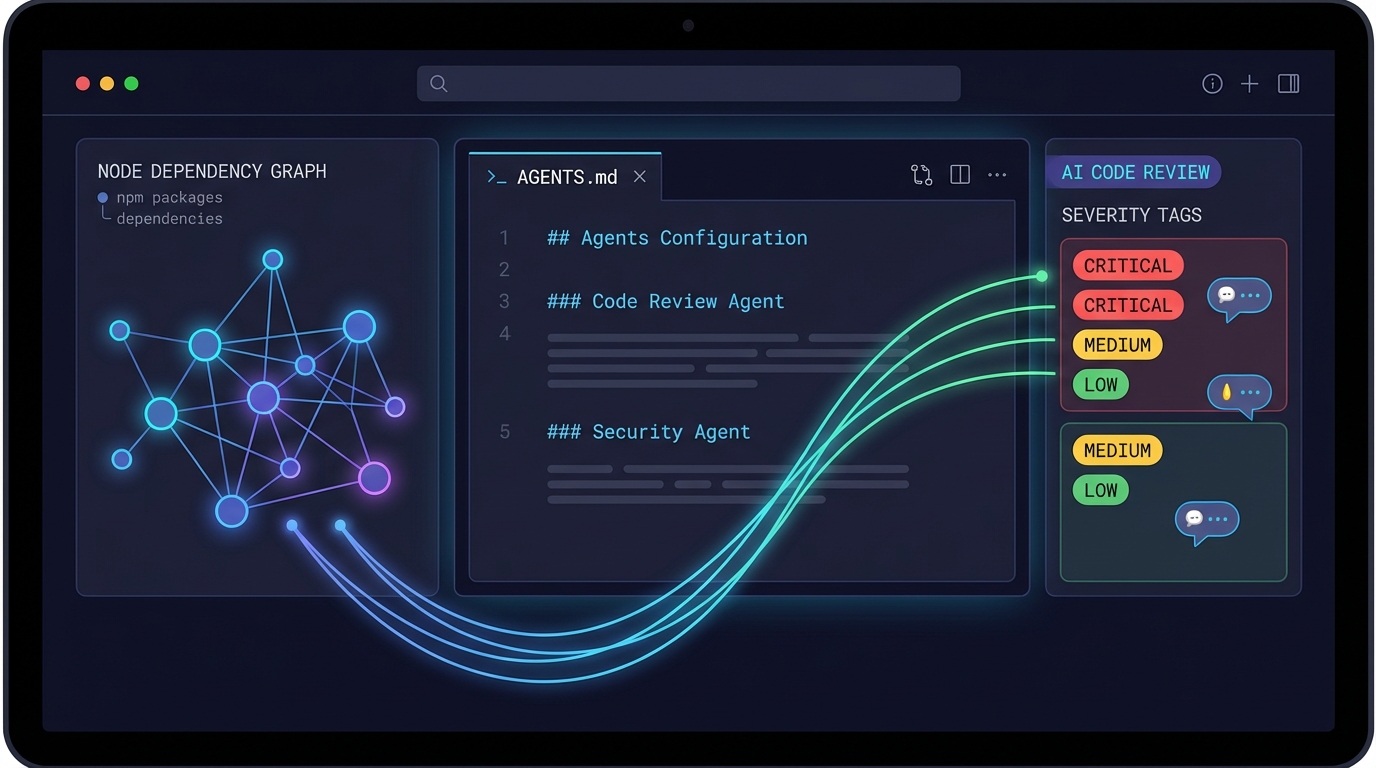This screenshot has width=1376, height=768.
Task: Toggle the sidebar panel icon at top right
Action: [1288, 84]
